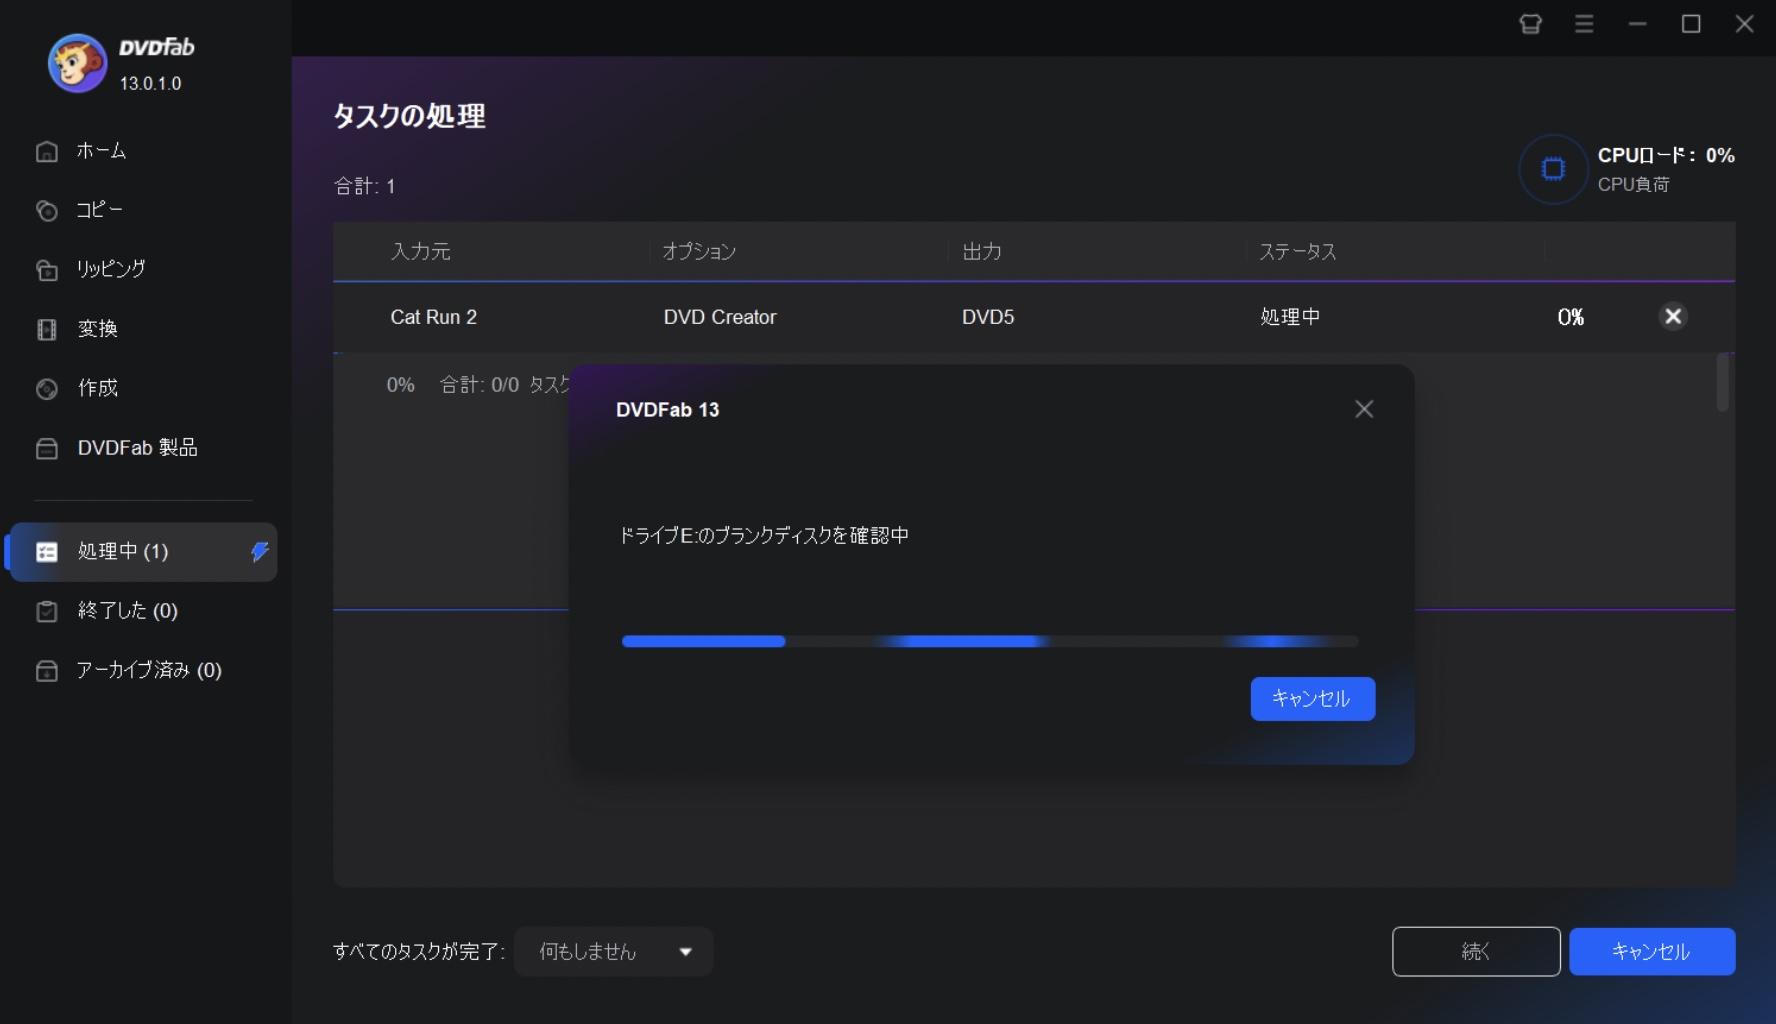Click the ripping icon beside リッピング

[x=47, y=269]
